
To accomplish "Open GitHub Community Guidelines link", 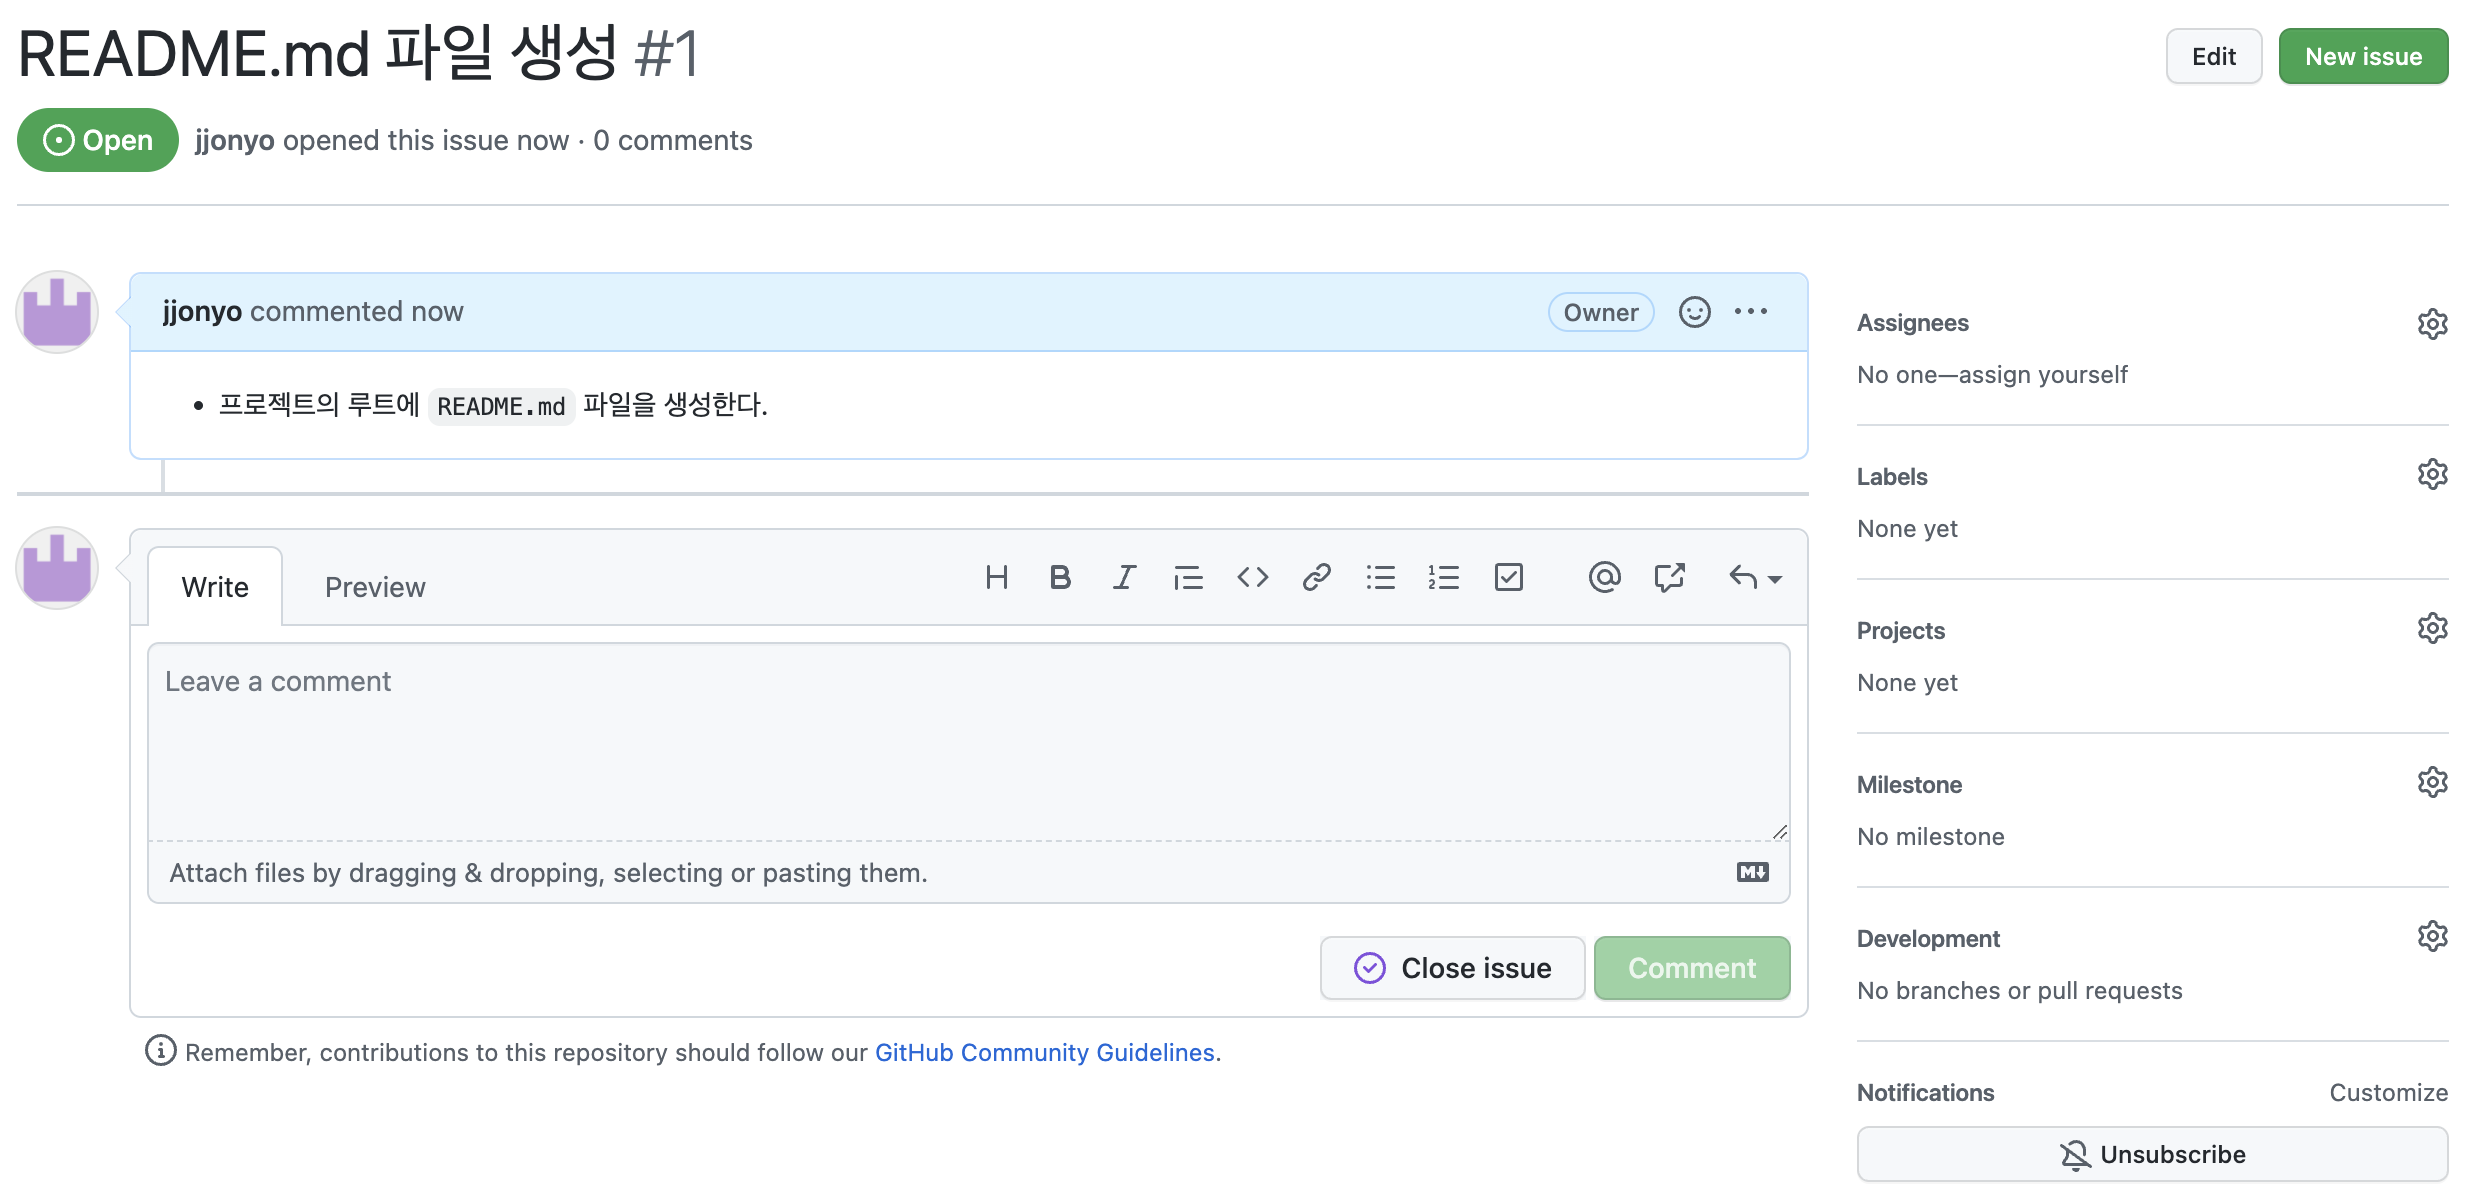I will 1044,1052.
